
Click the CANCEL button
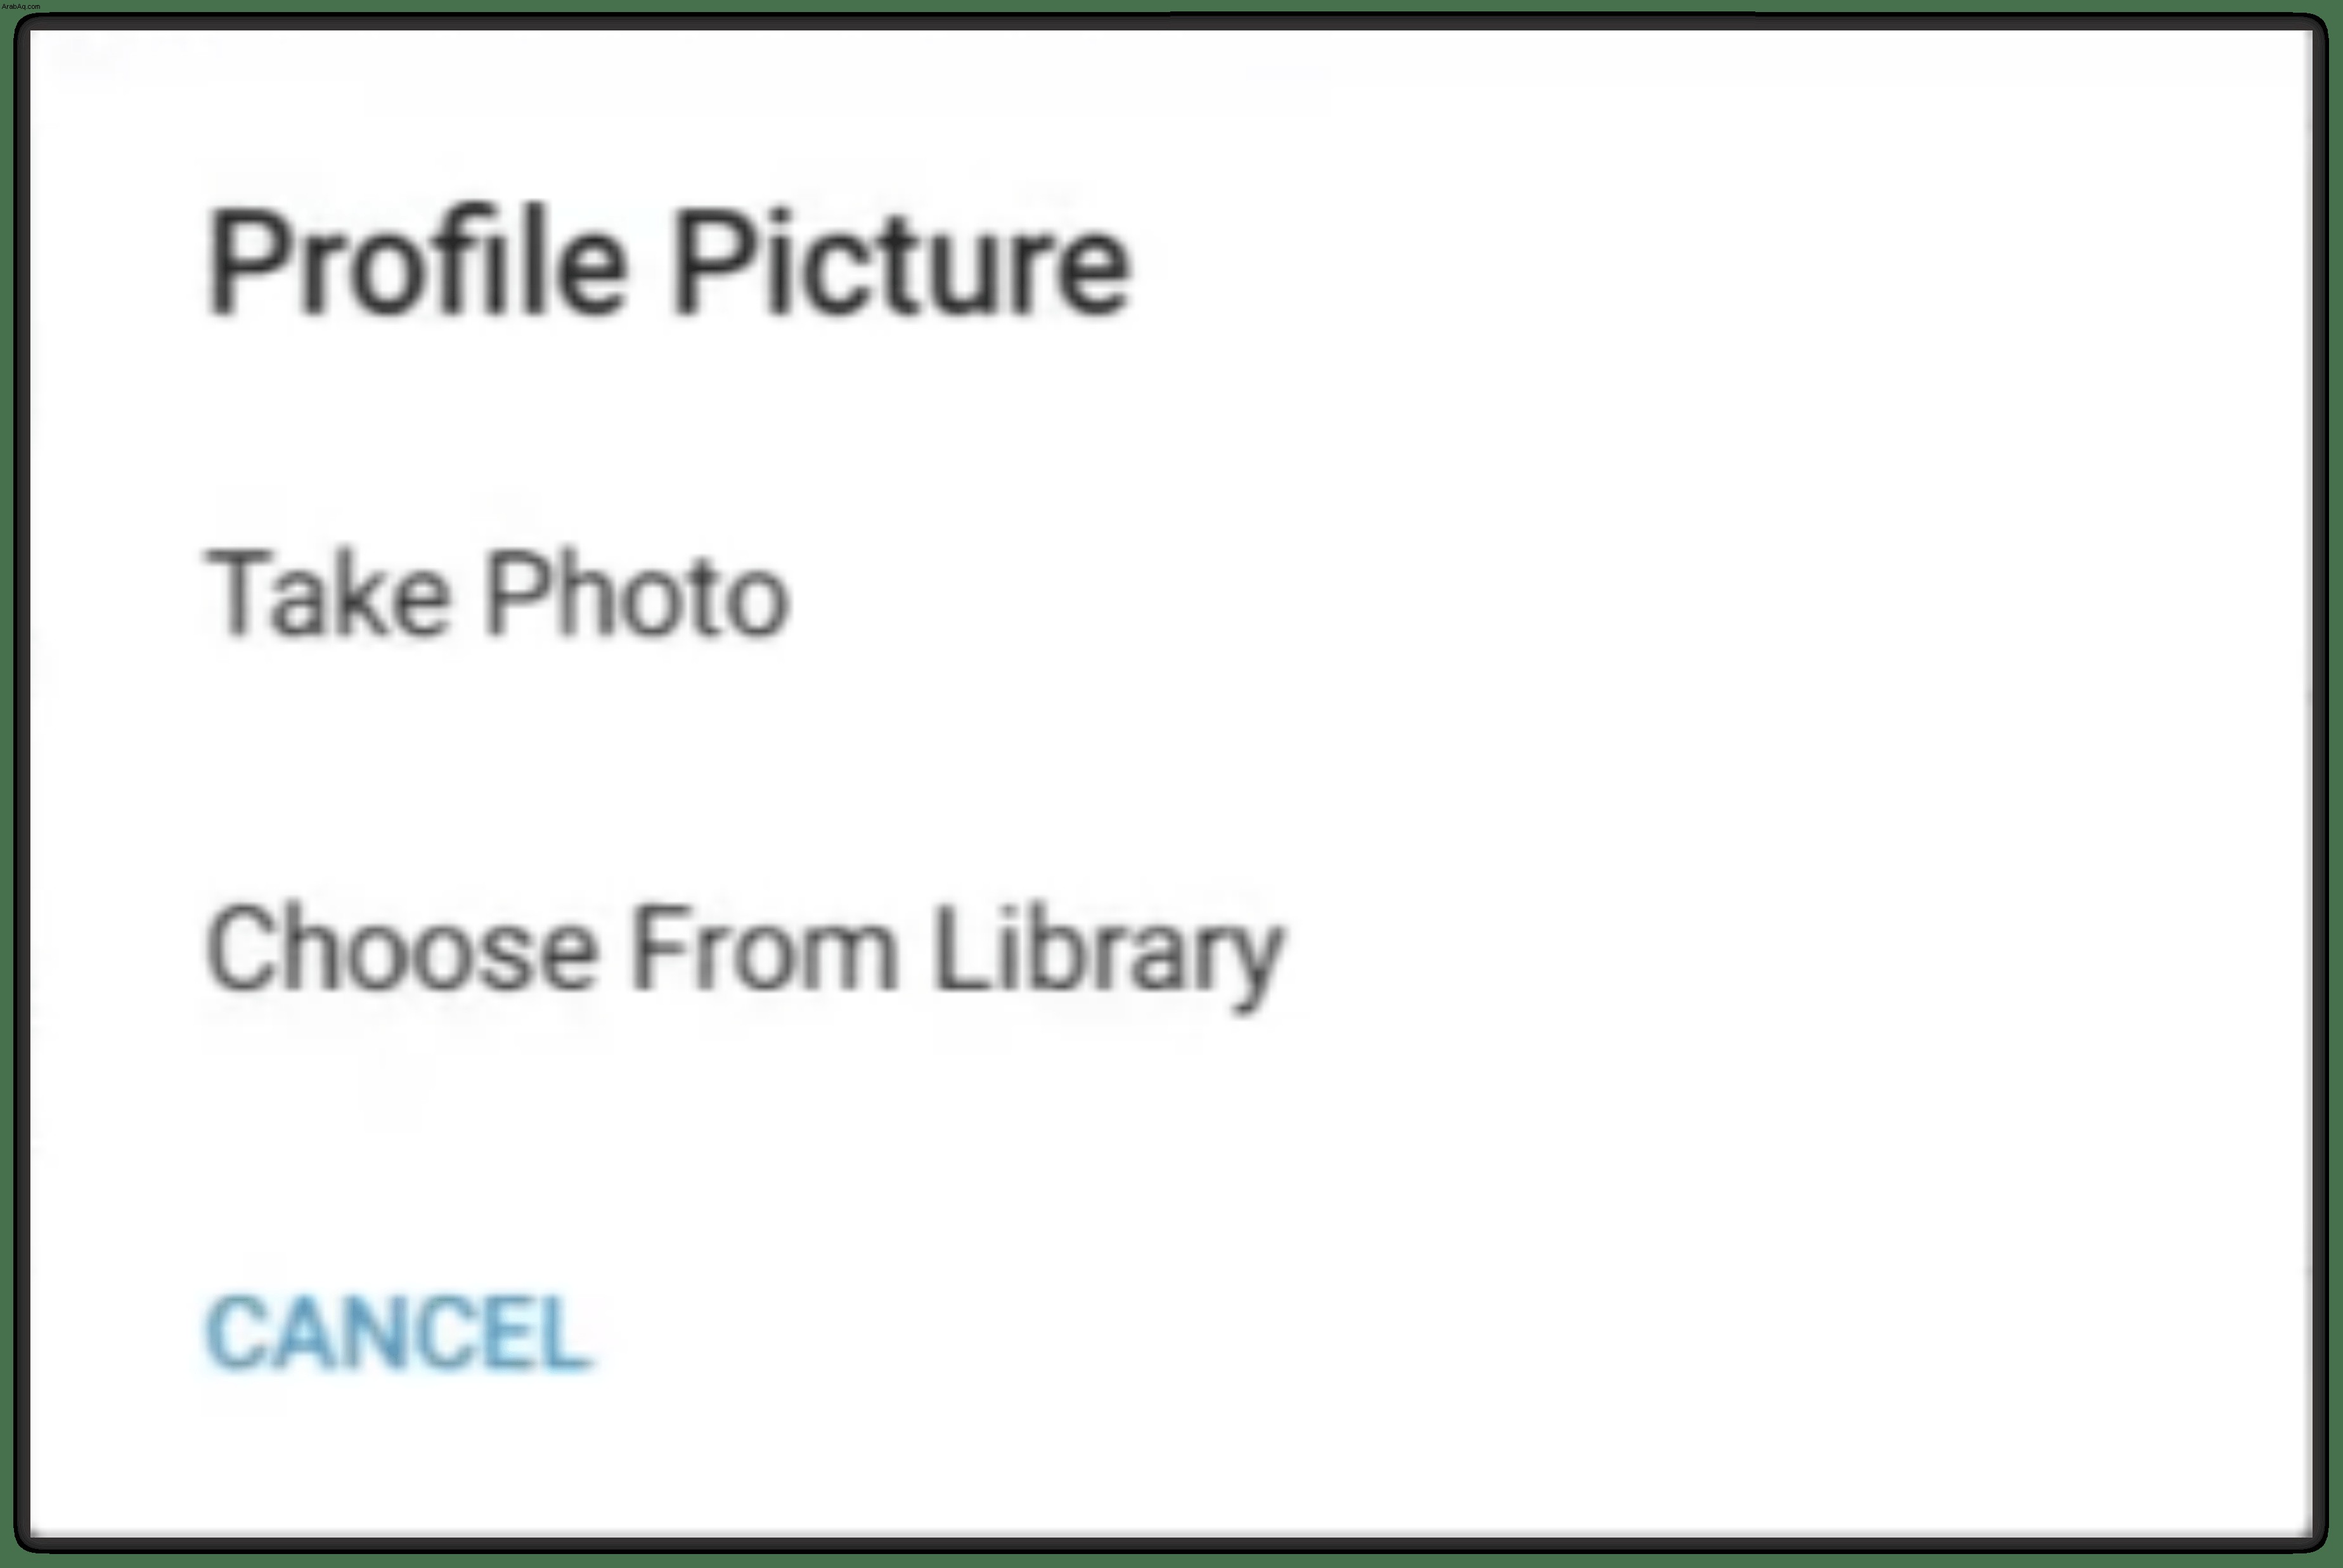[398, 1333]
